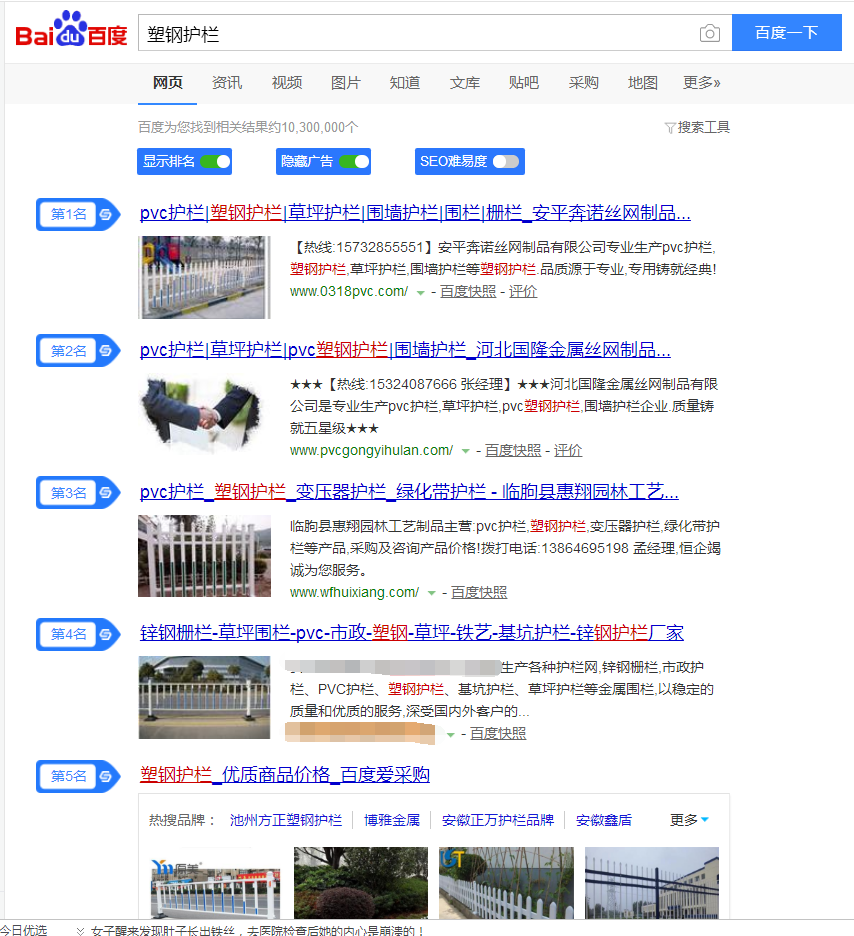Select the 网页 tab
Viewport: 854px width, 936px height.
tap(168, 82)
